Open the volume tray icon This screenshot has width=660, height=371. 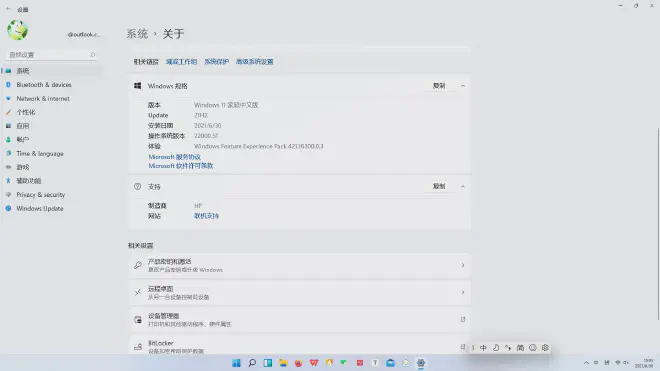pyautogui.click(x=626, y=363)
